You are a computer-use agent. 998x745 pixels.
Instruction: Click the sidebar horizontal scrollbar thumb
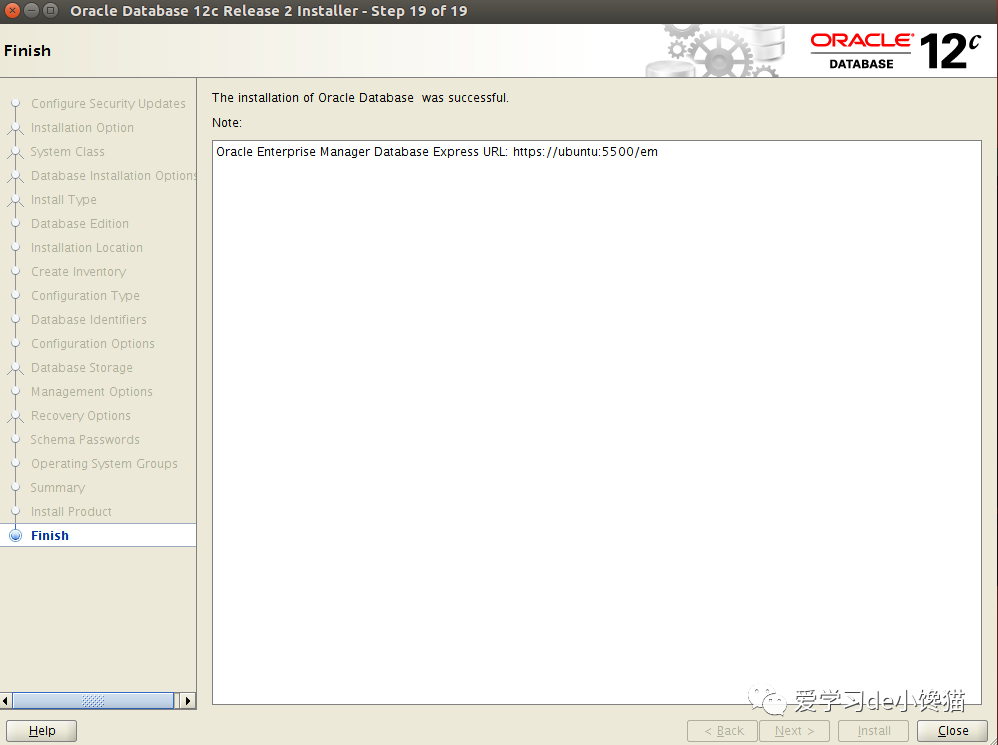(93, 701)
